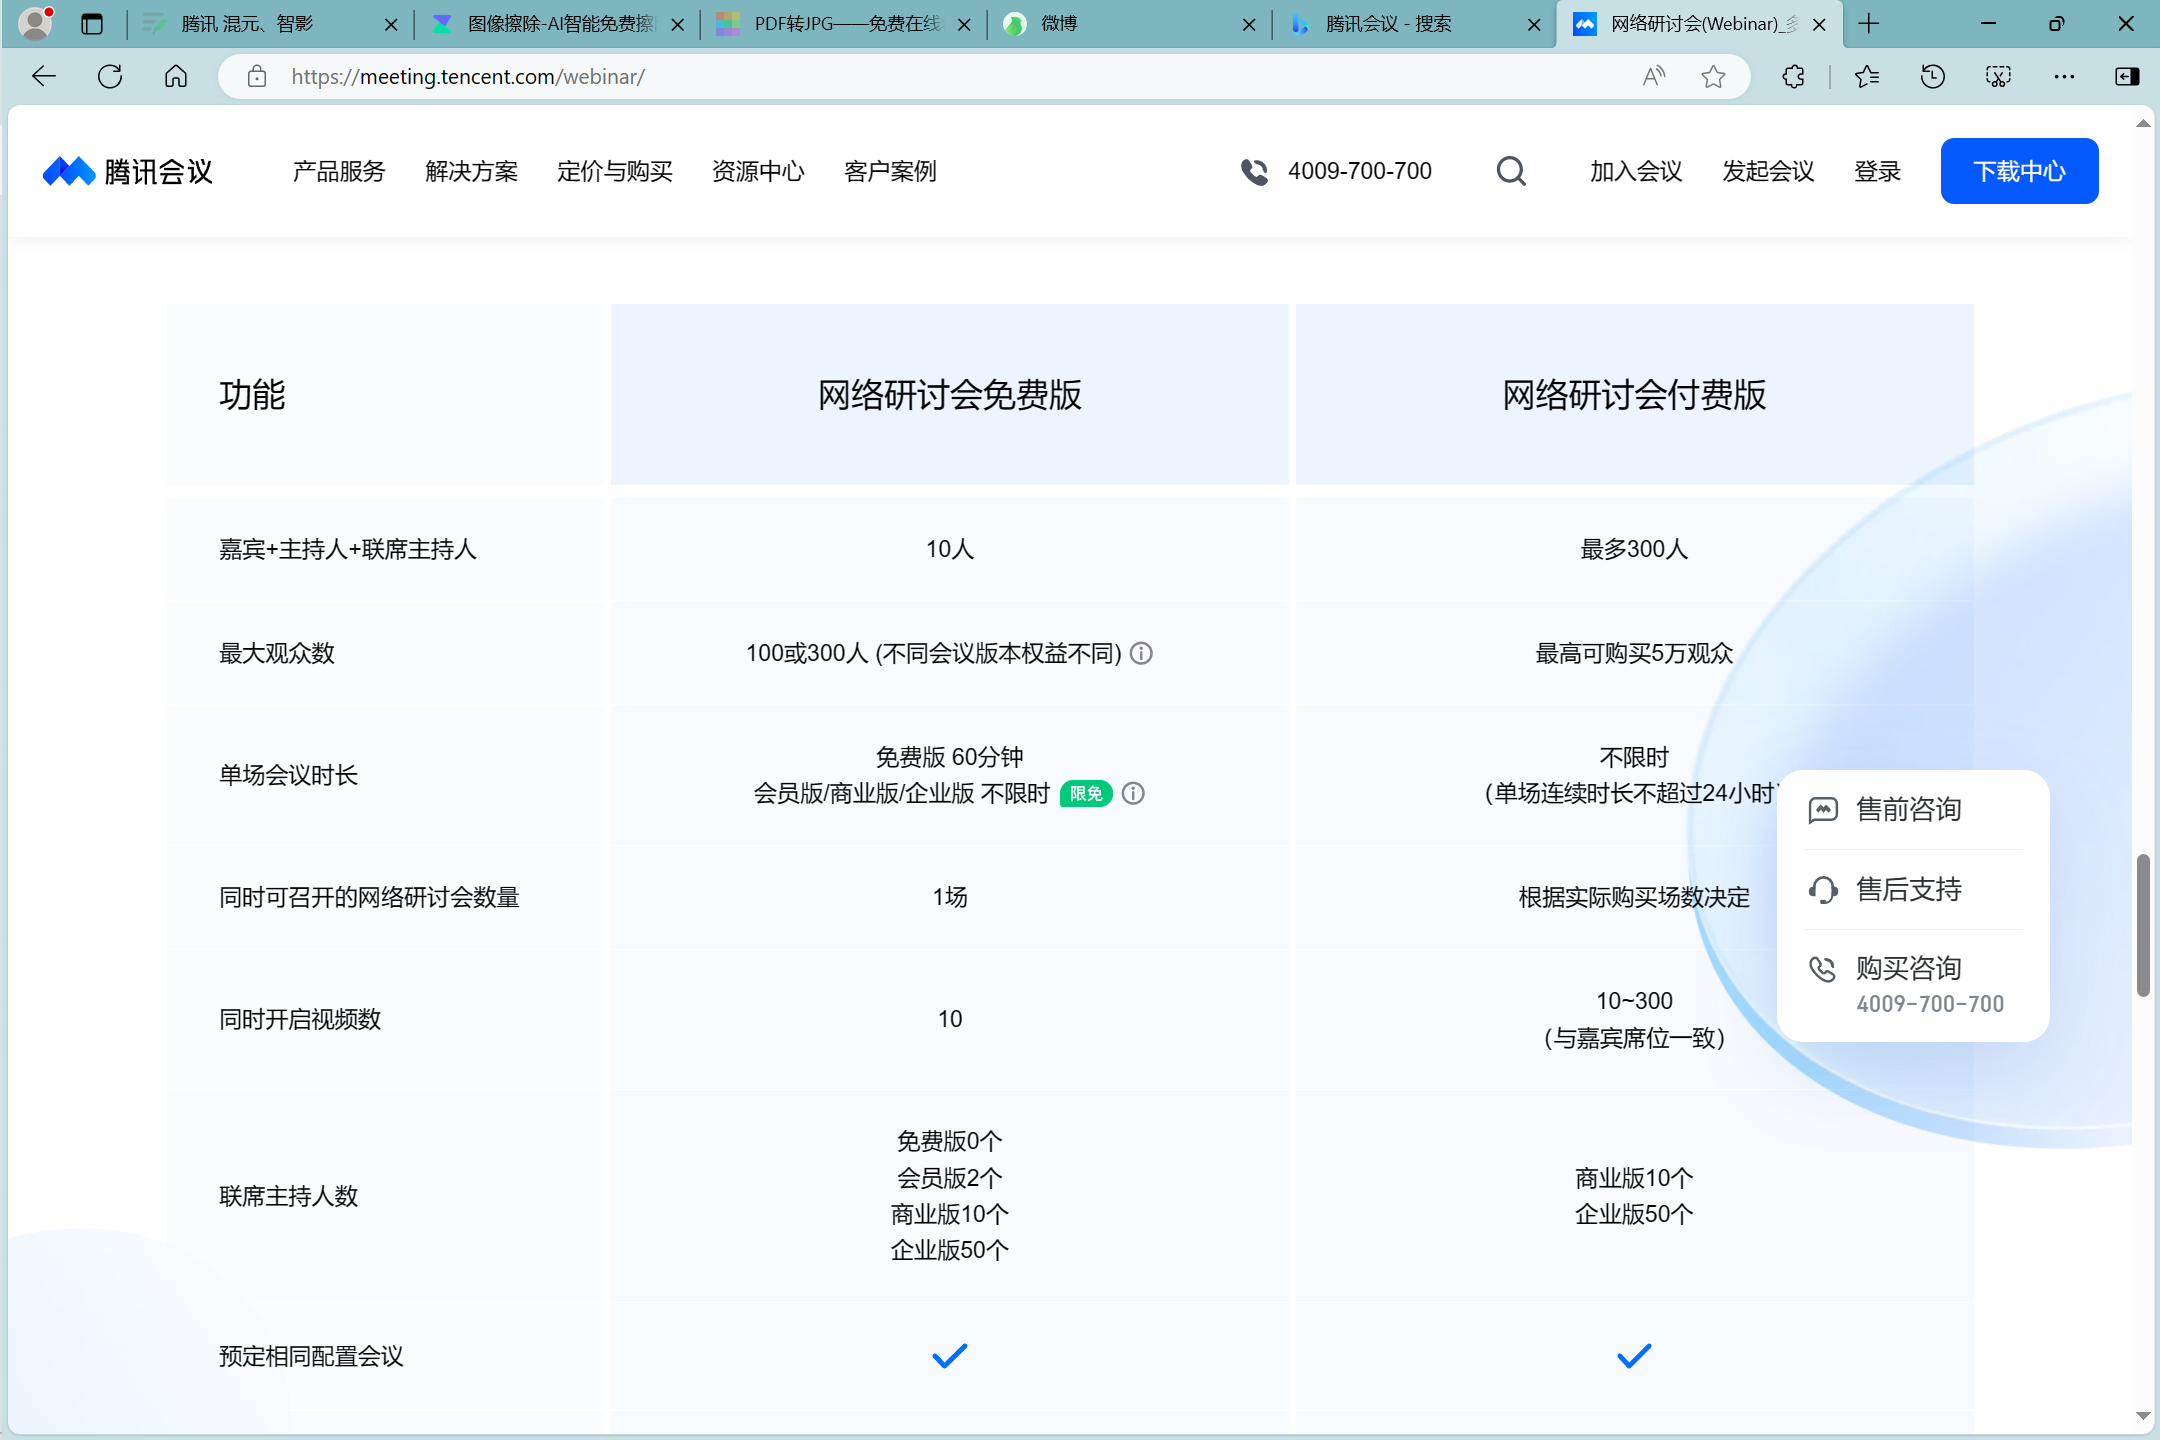Click info icon next to 最大观众数 free value
The width and height of the screenshot is (2160, 1440).
point(1141,653)
